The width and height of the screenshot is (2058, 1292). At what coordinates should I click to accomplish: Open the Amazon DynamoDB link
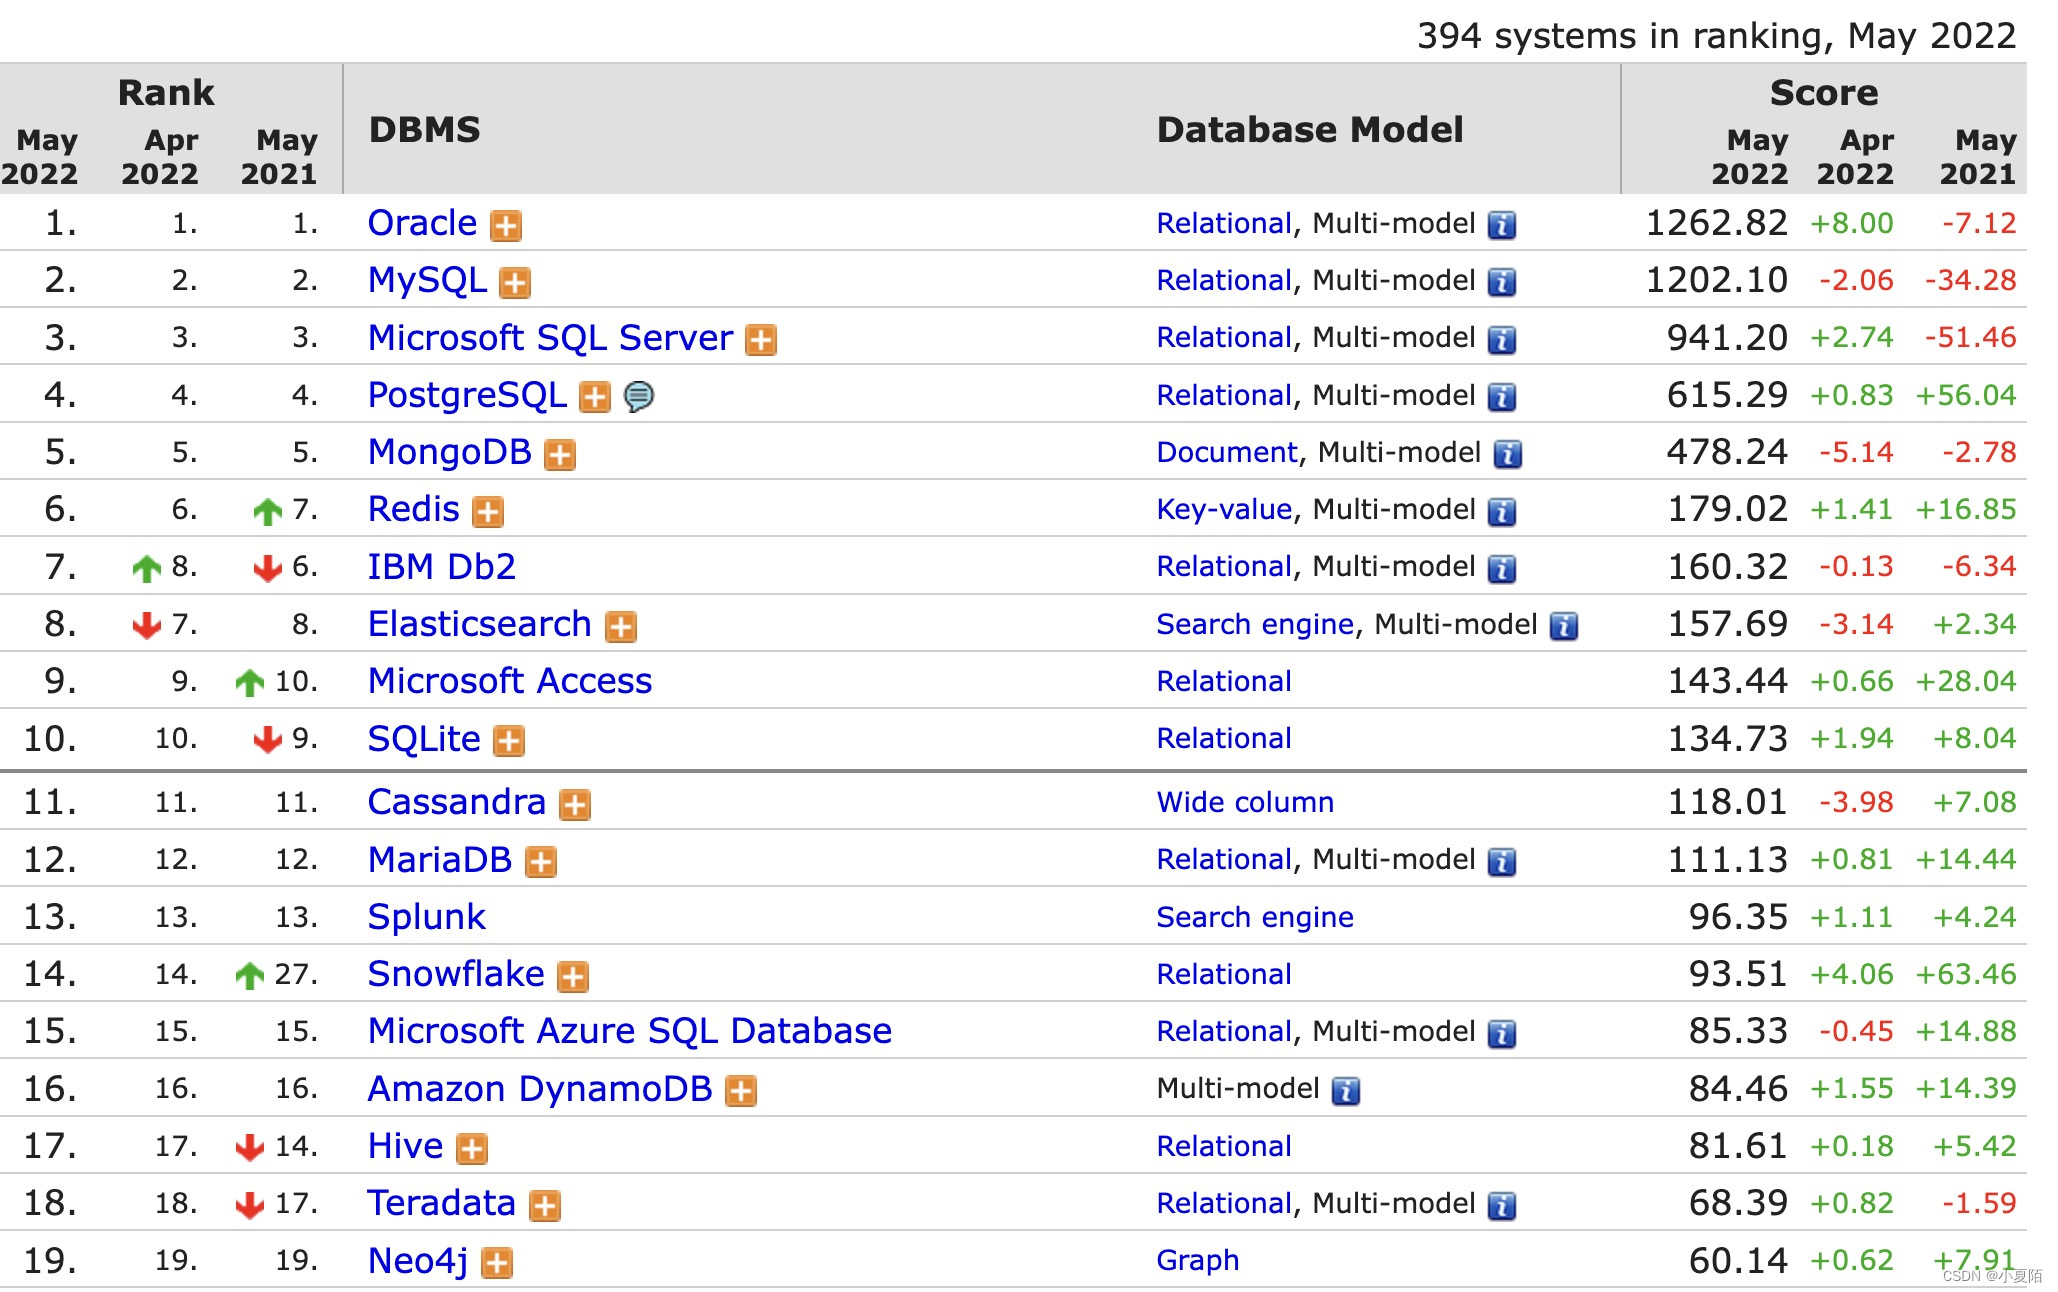click(x=540, y=1088)
